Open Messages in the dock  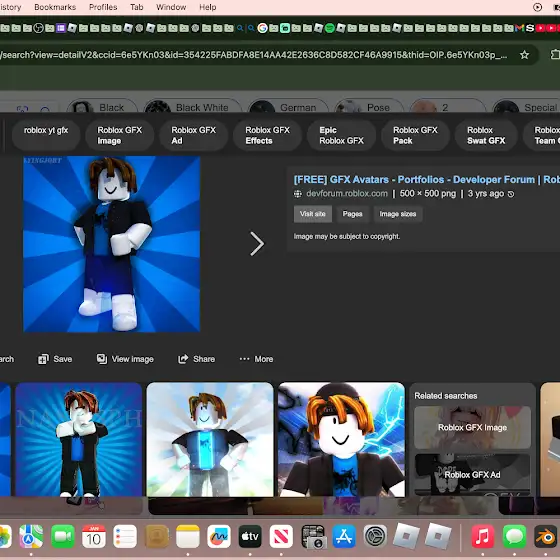(514, 536)
